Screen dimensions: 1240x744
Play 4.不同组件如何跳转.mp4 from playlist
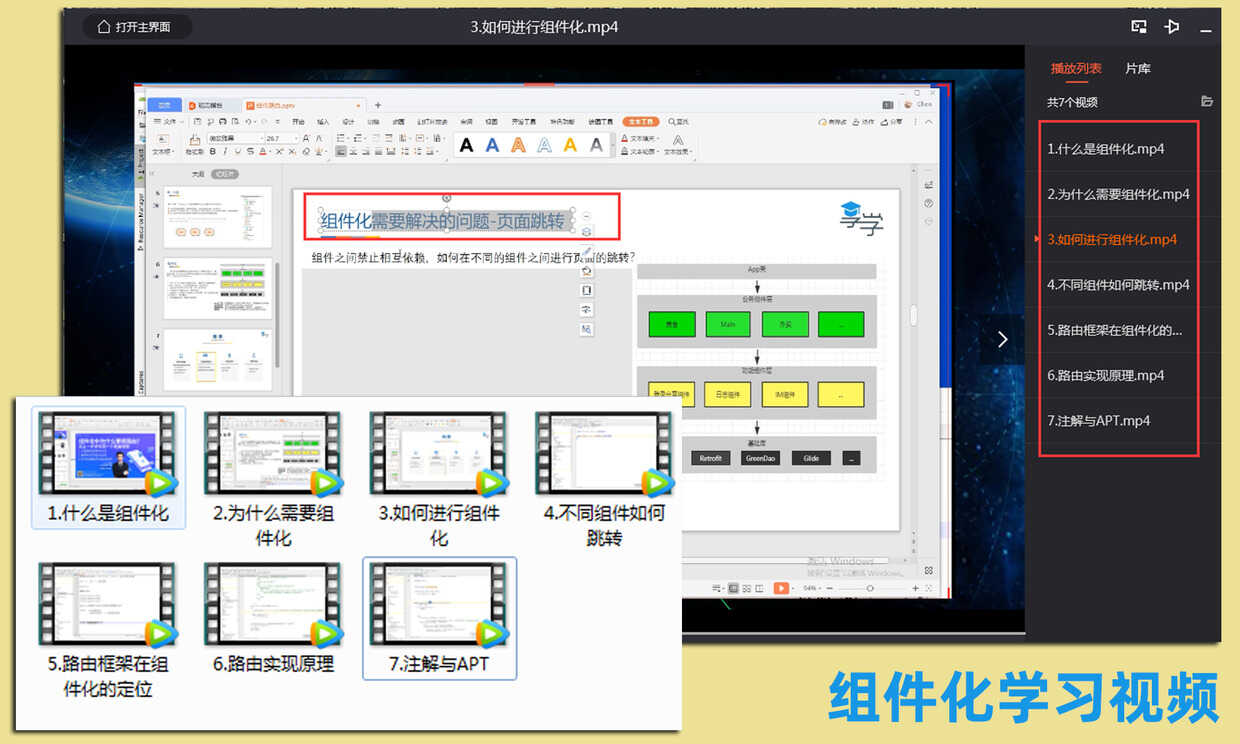(1118, 285)
